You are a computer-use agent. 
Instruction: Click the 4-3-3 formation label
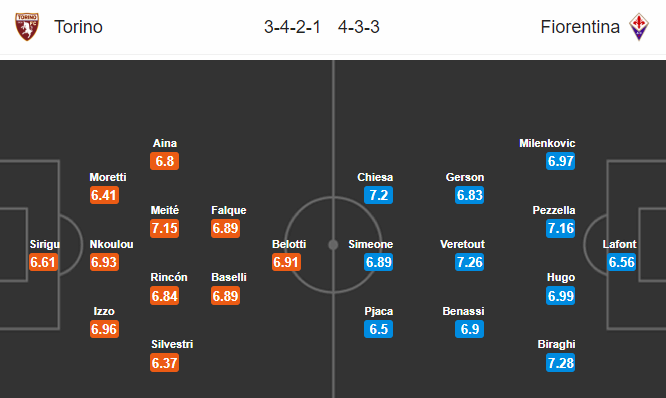click(358, 27)
